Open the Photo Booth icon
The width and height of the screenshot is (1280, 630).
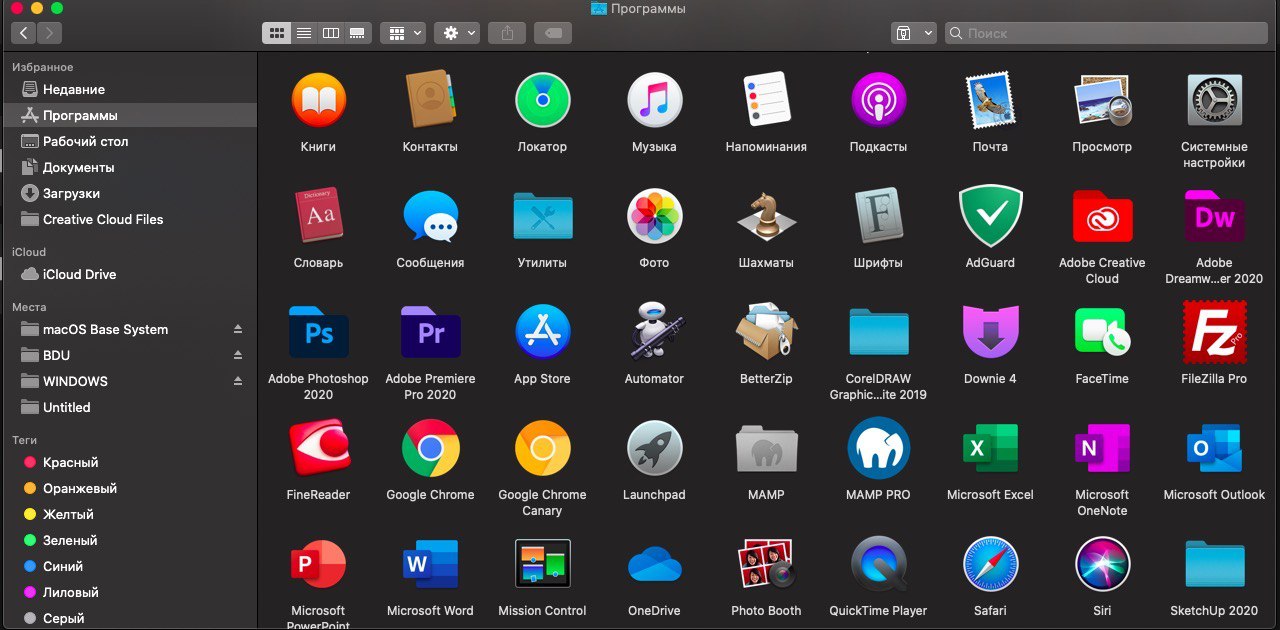point(766,564)
